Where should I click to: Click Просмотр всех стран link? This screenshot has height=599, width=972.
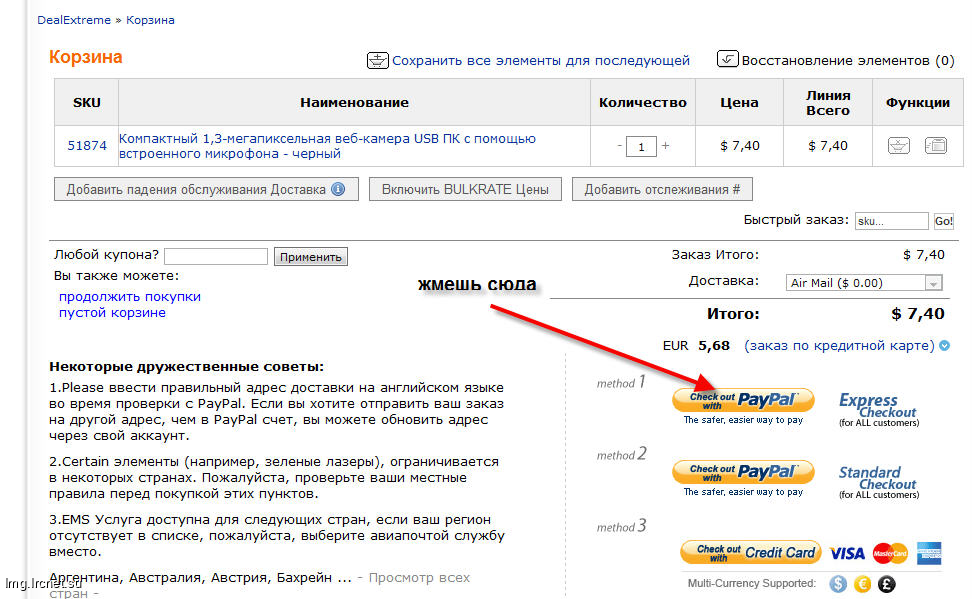pos(419,578)
